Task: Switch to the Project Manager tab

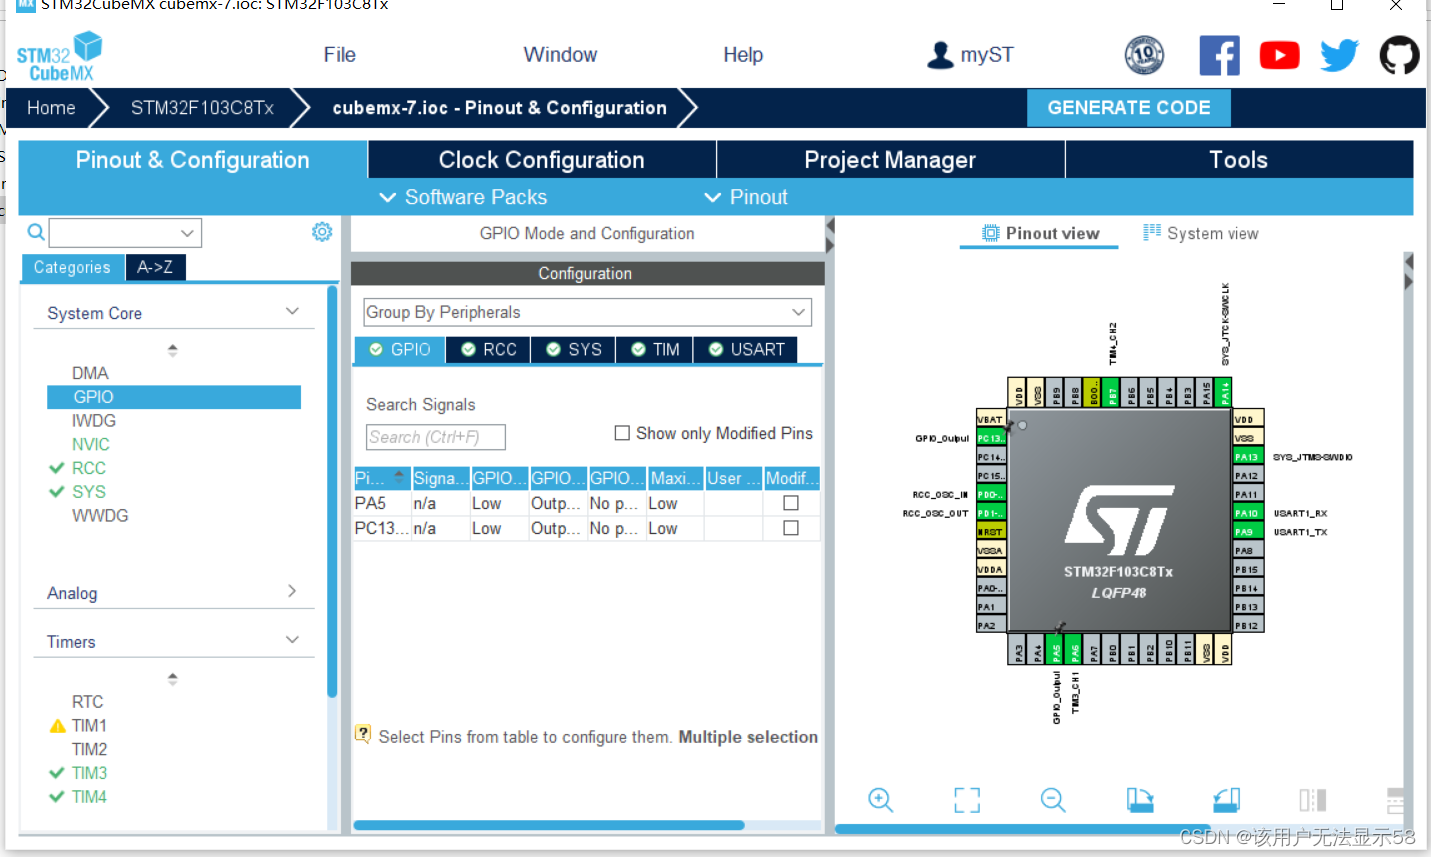Action: [890, 160]
